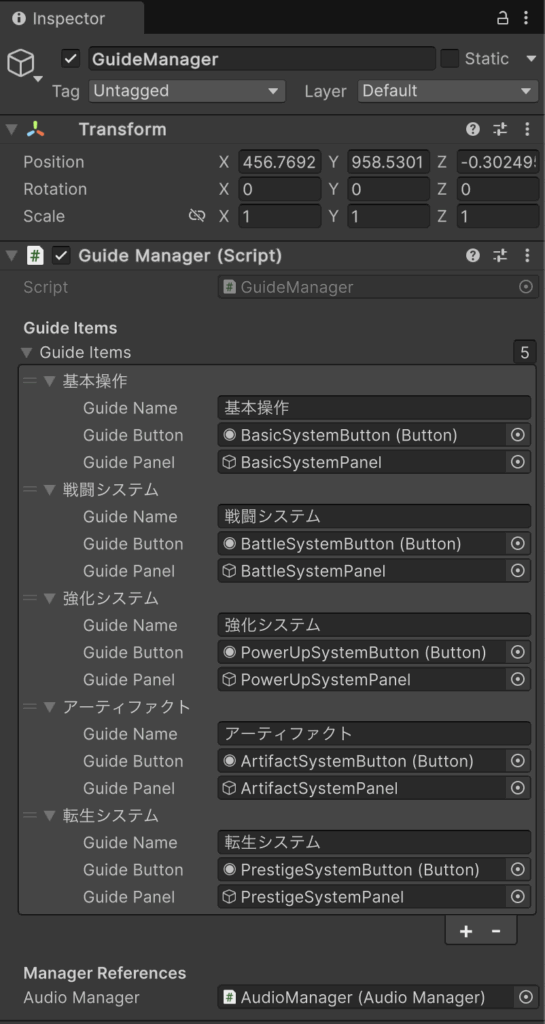545x1024 pixels.
Task: Enable the Static checkbox
Action: click(450, 59)
